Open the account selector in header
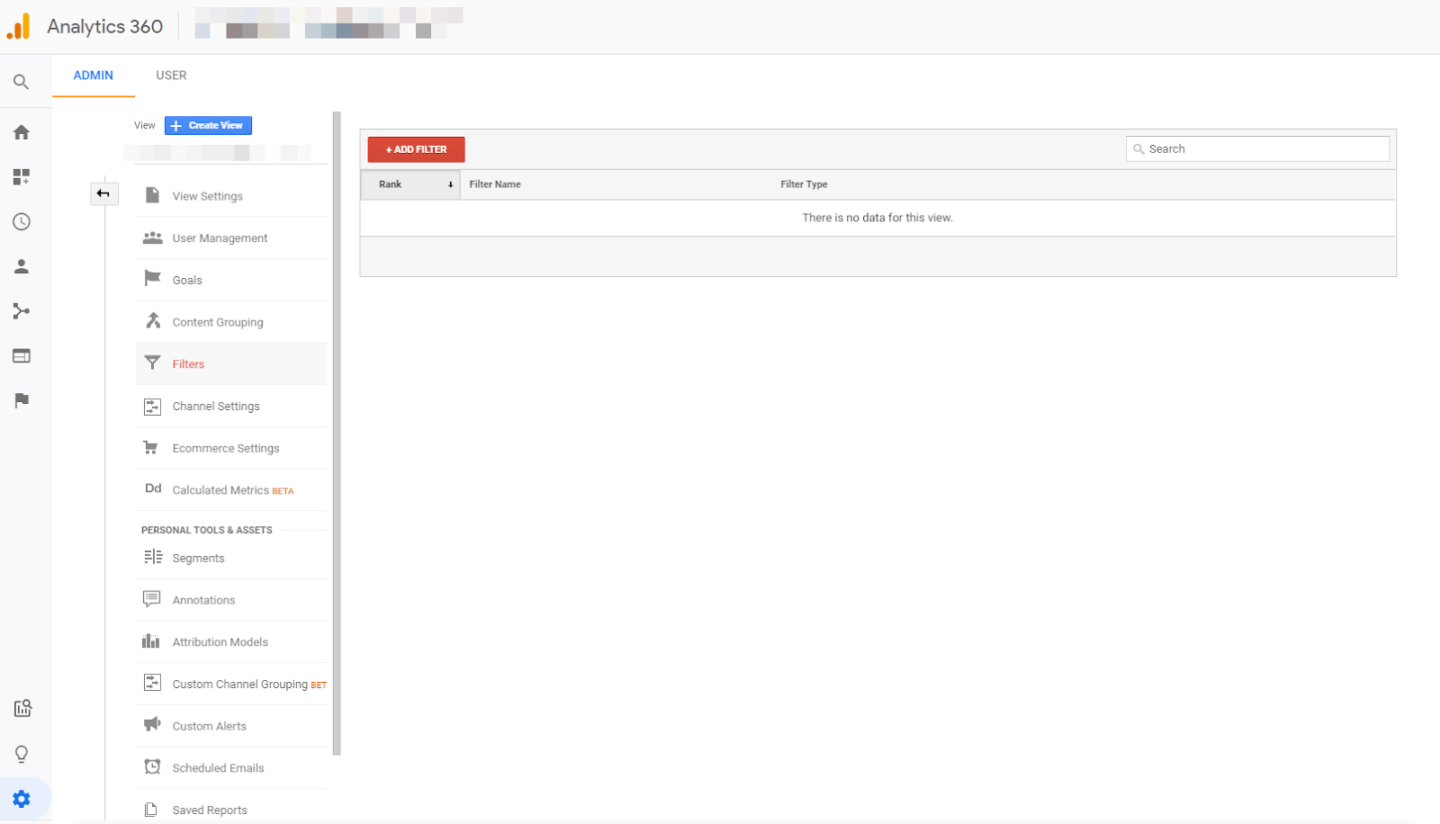The height and width of the screenshot is (824, 1440). pos(328,23)
